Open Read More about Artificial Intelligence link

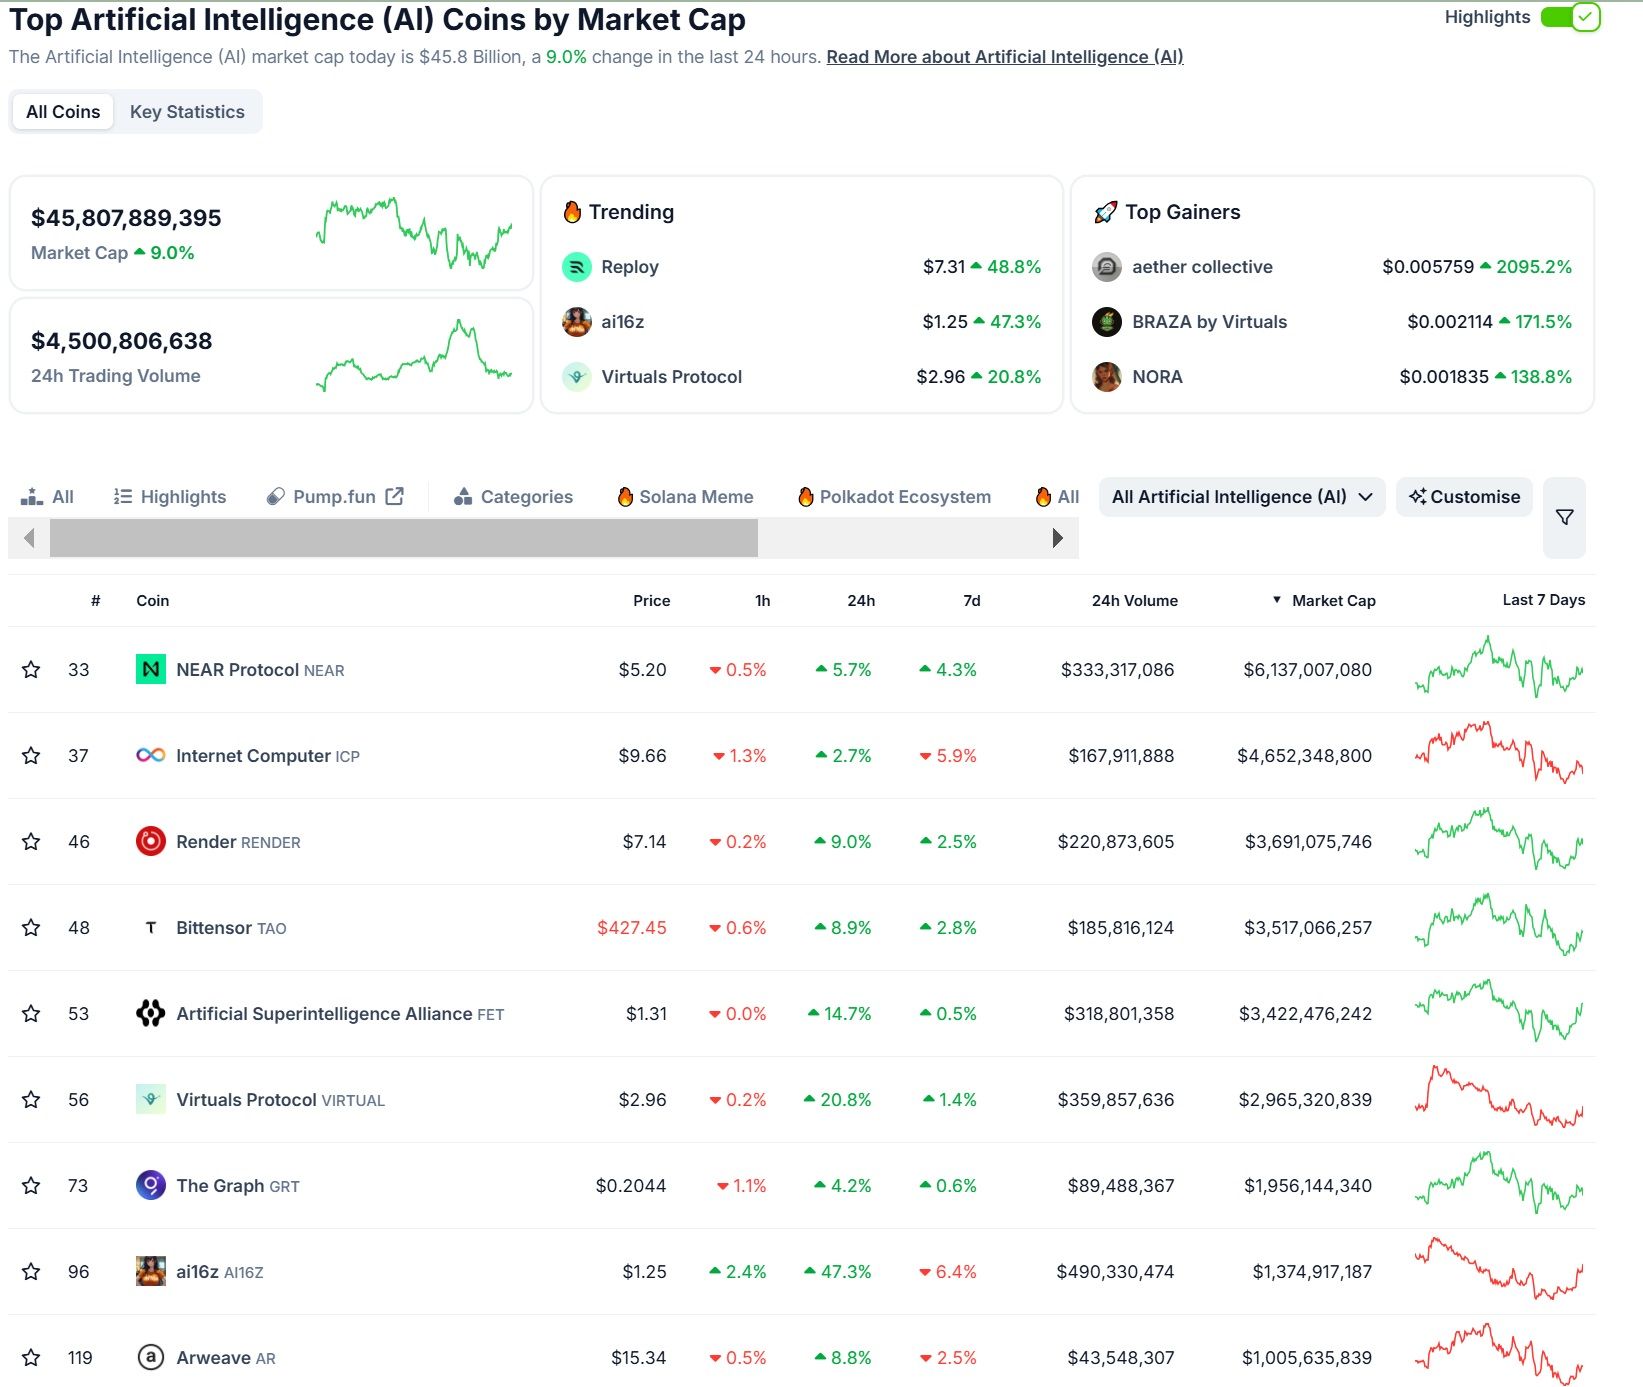(1005, 57)
